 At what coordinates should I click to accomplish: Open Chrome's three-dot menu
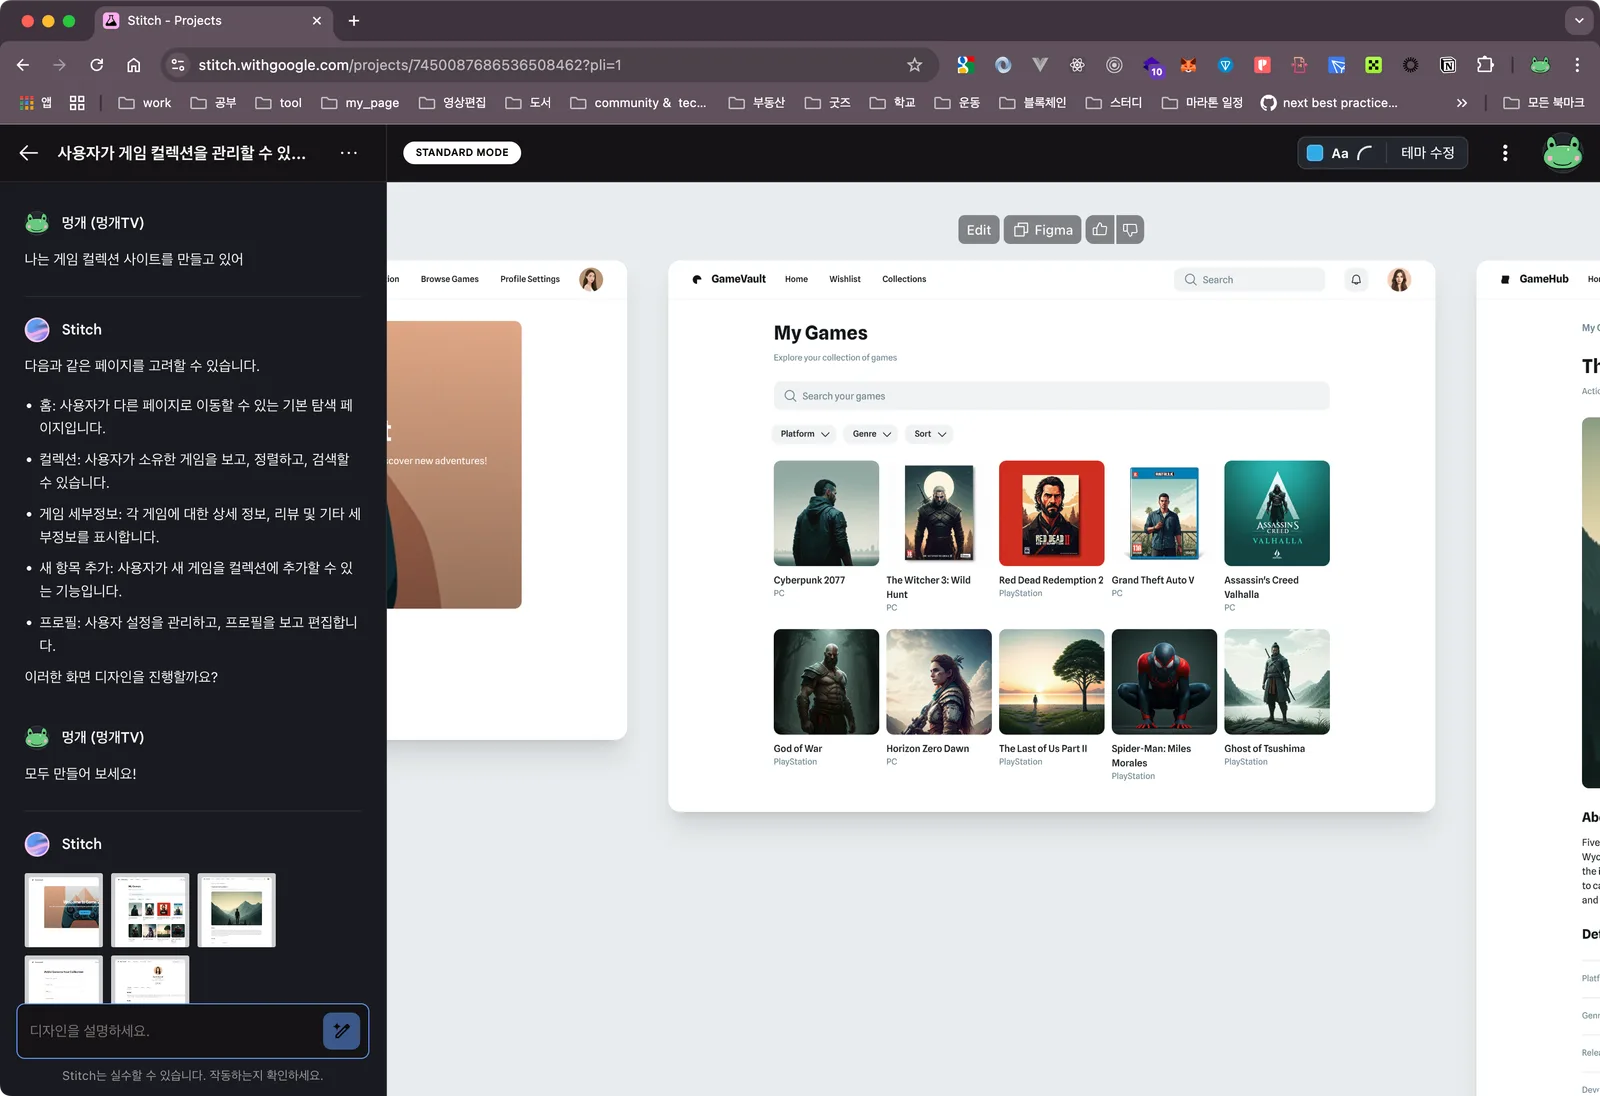[x=1577, y=65]
